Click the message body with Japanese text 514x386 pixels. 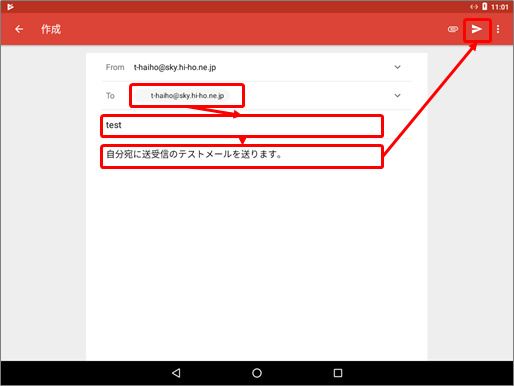pos(242,156)
